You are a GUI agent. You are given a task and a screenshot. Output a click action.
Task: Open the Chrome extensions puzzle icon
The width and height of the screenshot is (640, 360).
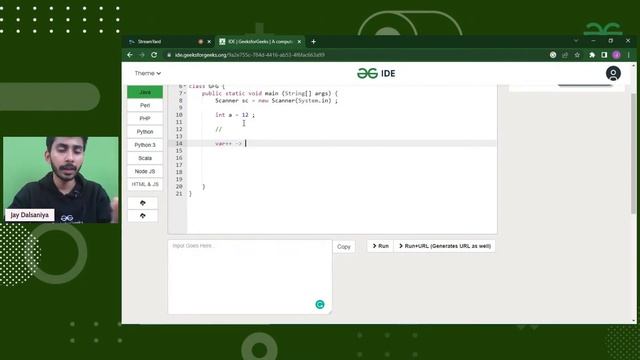(591, 55)
